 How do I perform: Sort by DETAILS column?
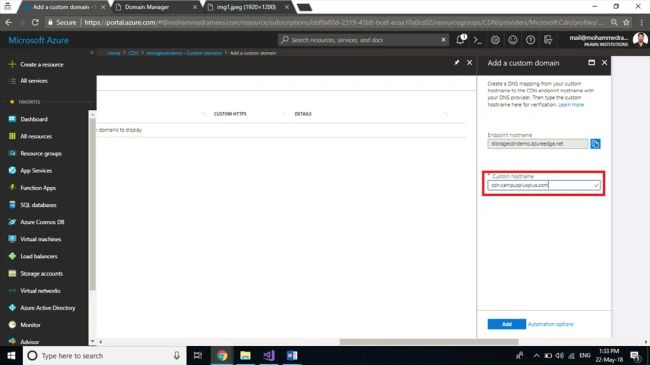pyautogui.click(x=303, y=114)
